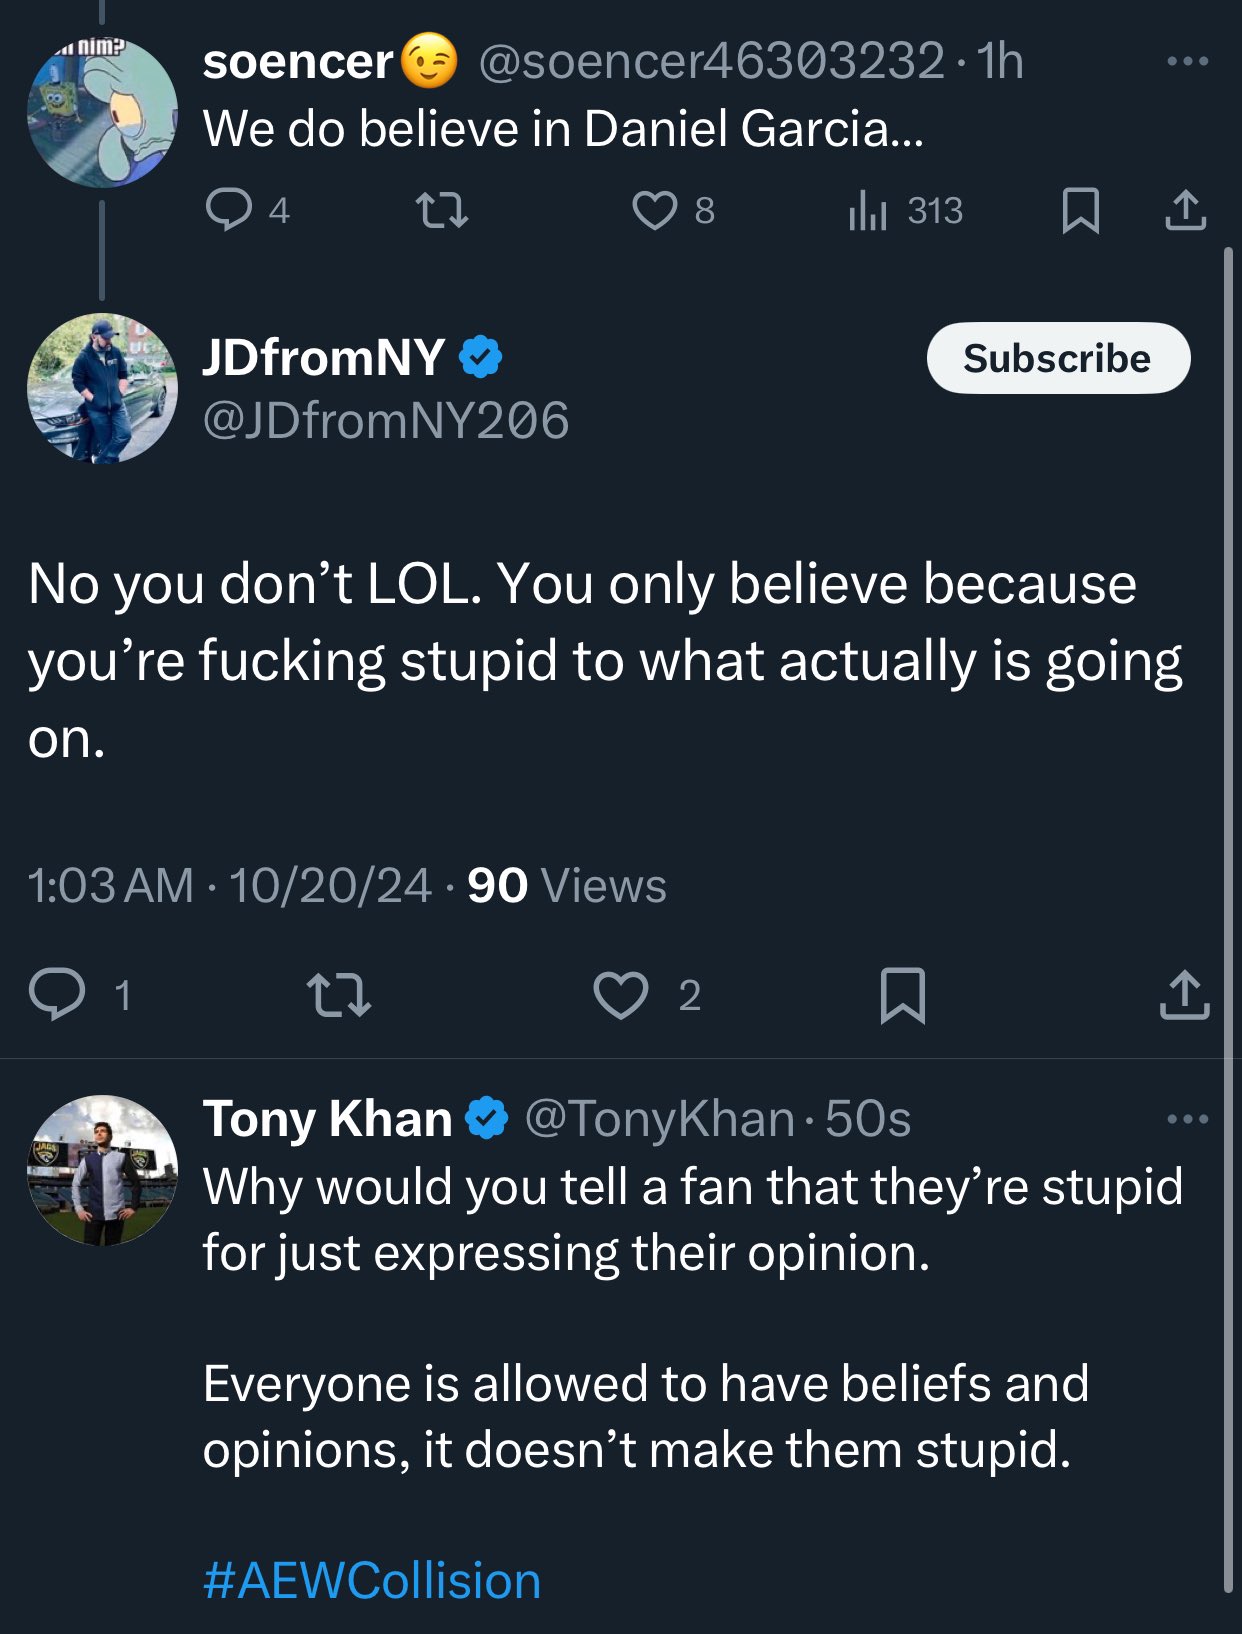The image size is (1242, 1634).
Task: Share JDfromNY's tweet
Action: point(1185,995)
